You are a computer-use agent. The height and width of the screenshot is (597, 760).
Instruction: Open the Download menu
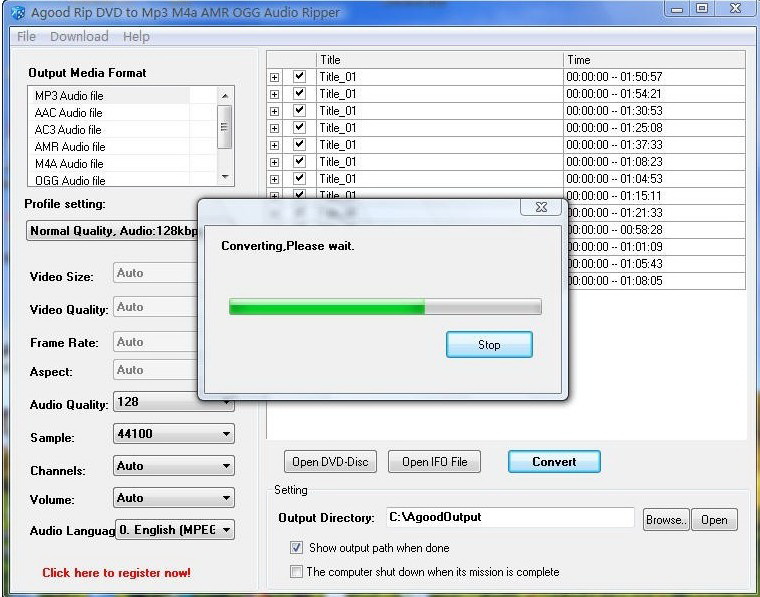(79, 36)
